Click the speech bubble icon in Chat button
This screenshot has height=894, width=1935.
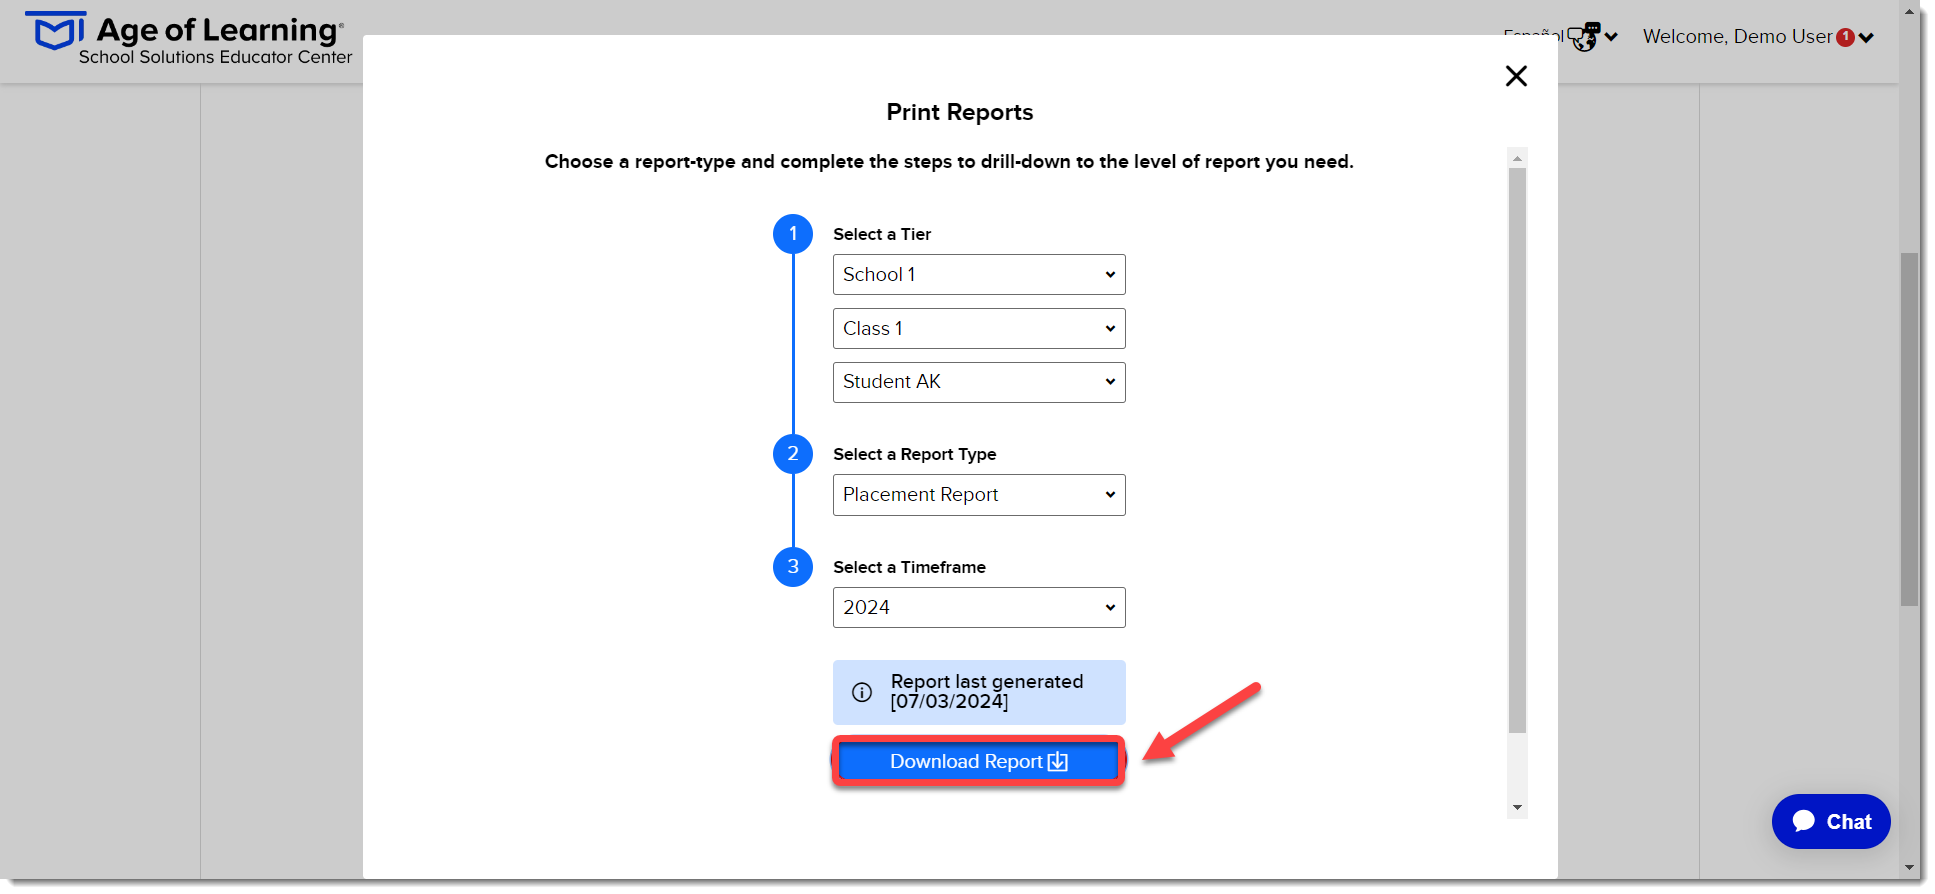click(x=1804, y=821)
